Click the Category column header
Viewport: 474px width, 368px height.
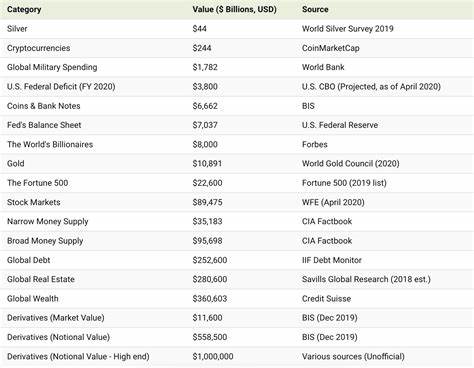coord(24,9)
